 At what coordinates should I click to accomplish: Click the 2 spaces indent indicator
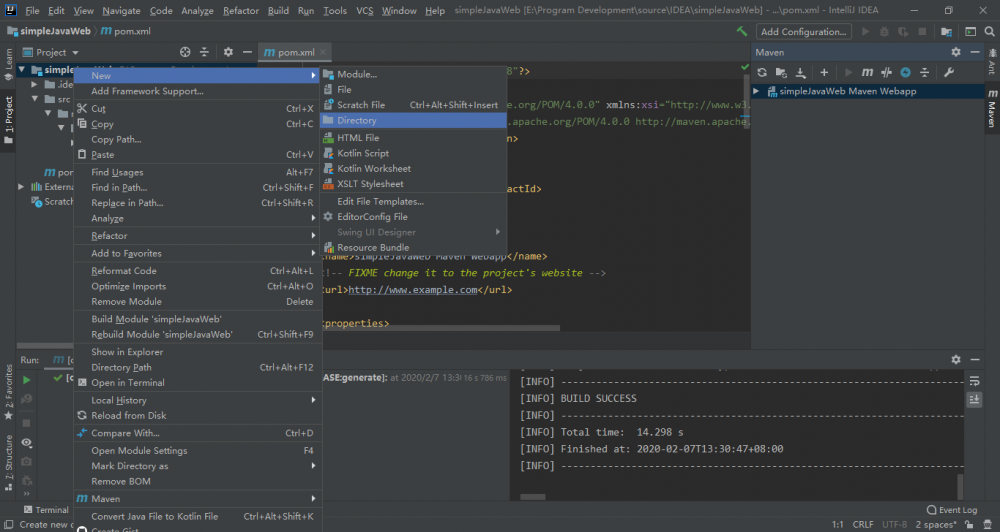936,524
